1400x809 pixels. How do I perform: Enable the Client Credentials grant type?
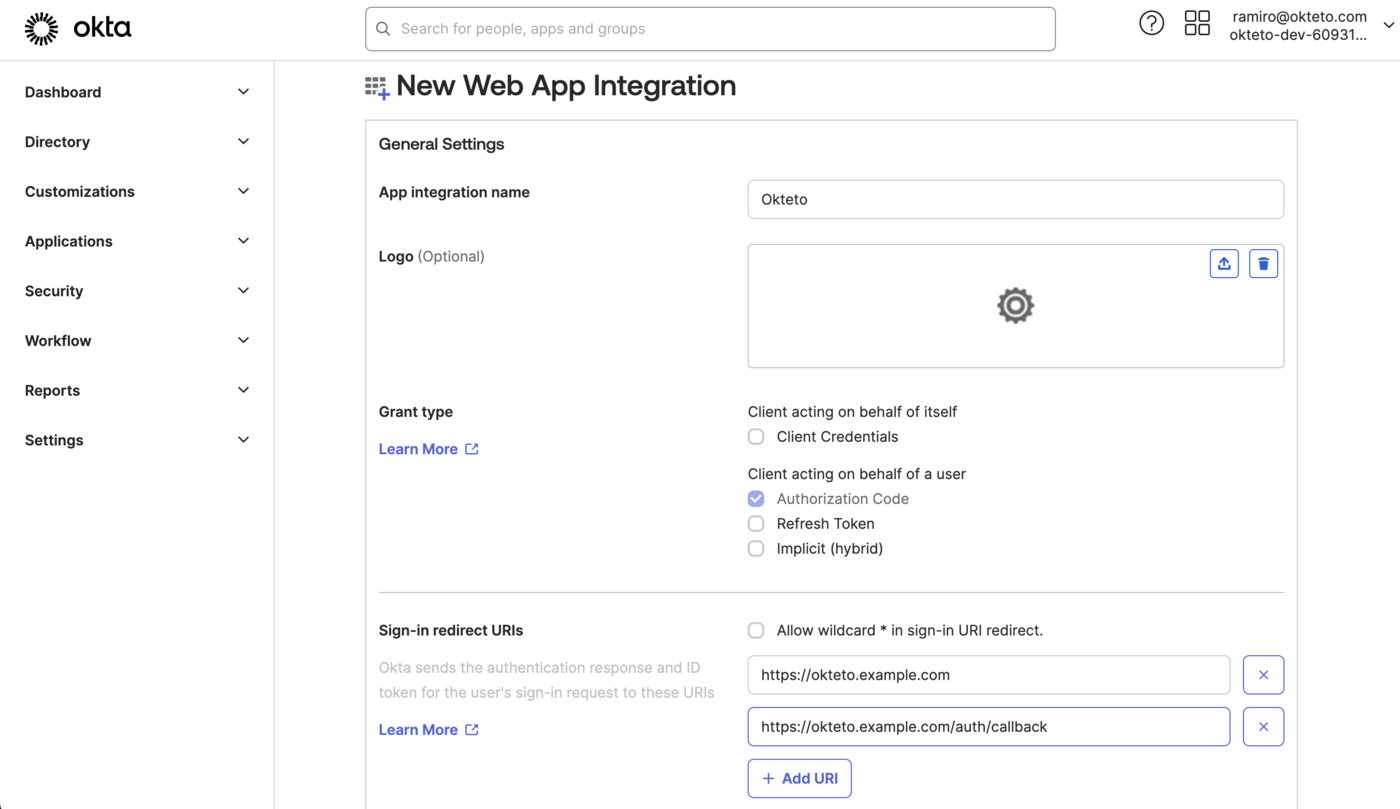point(755,436)
